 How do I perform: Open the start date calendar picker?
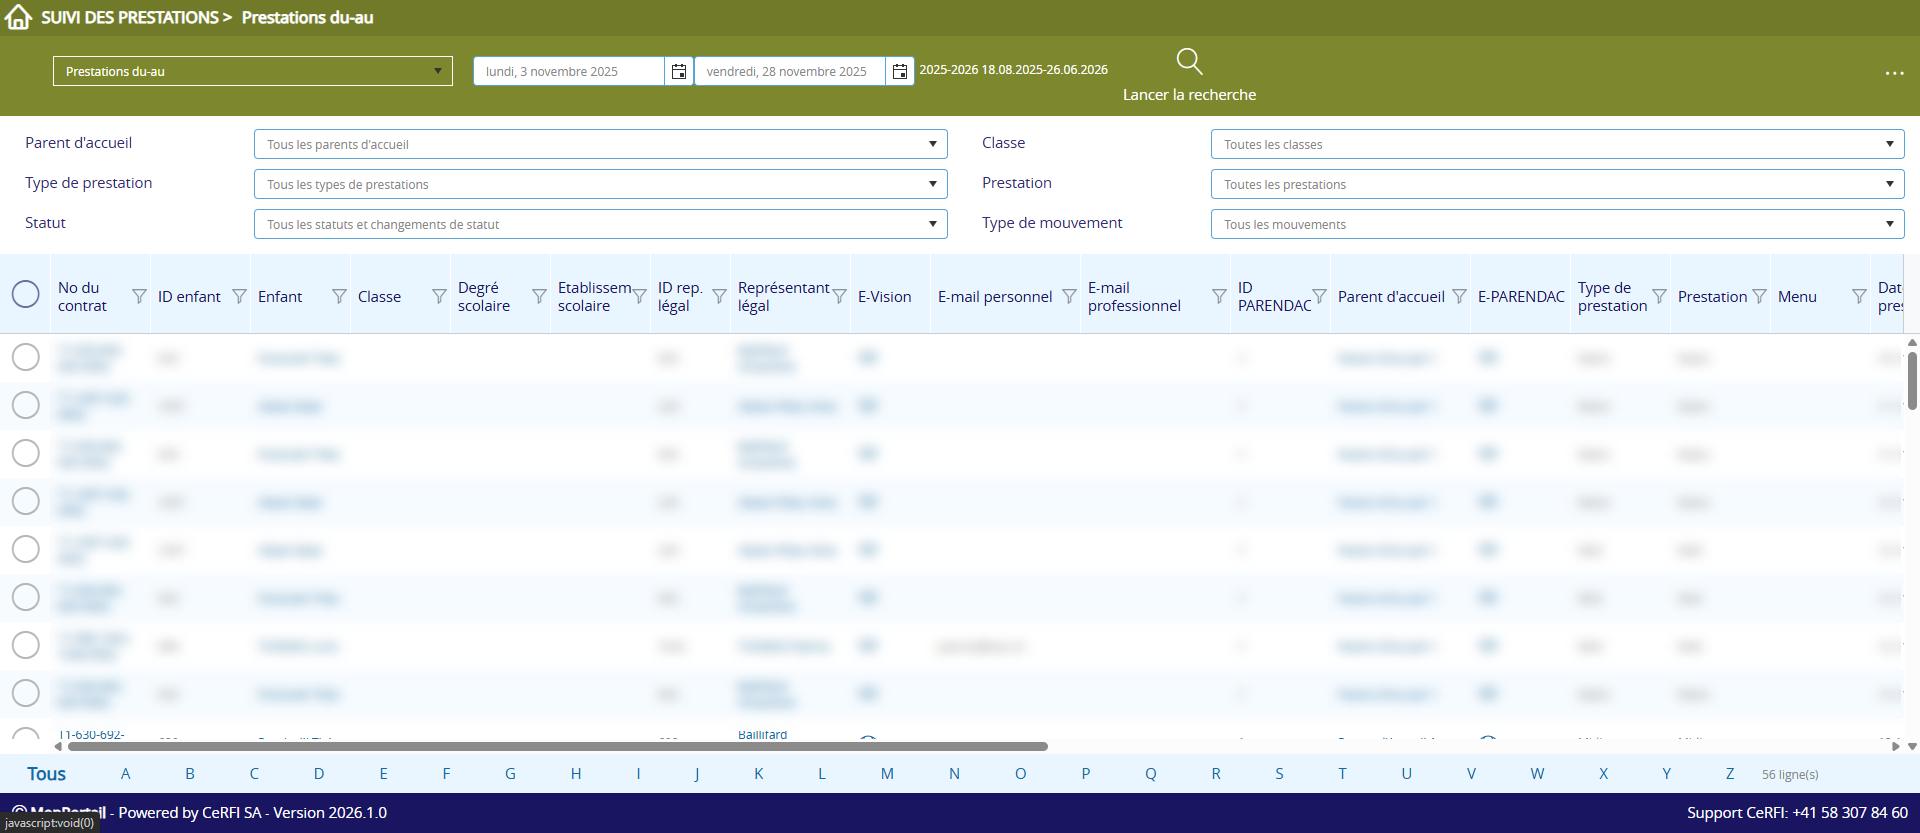click(679, 71)
